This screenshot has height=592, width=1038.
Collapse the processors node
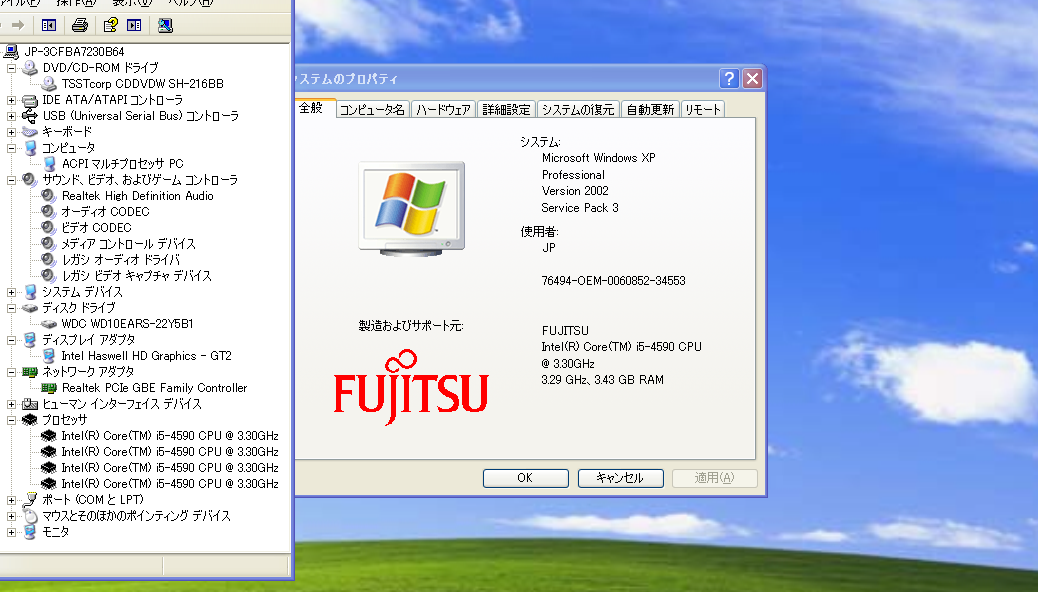pos(11,420)
